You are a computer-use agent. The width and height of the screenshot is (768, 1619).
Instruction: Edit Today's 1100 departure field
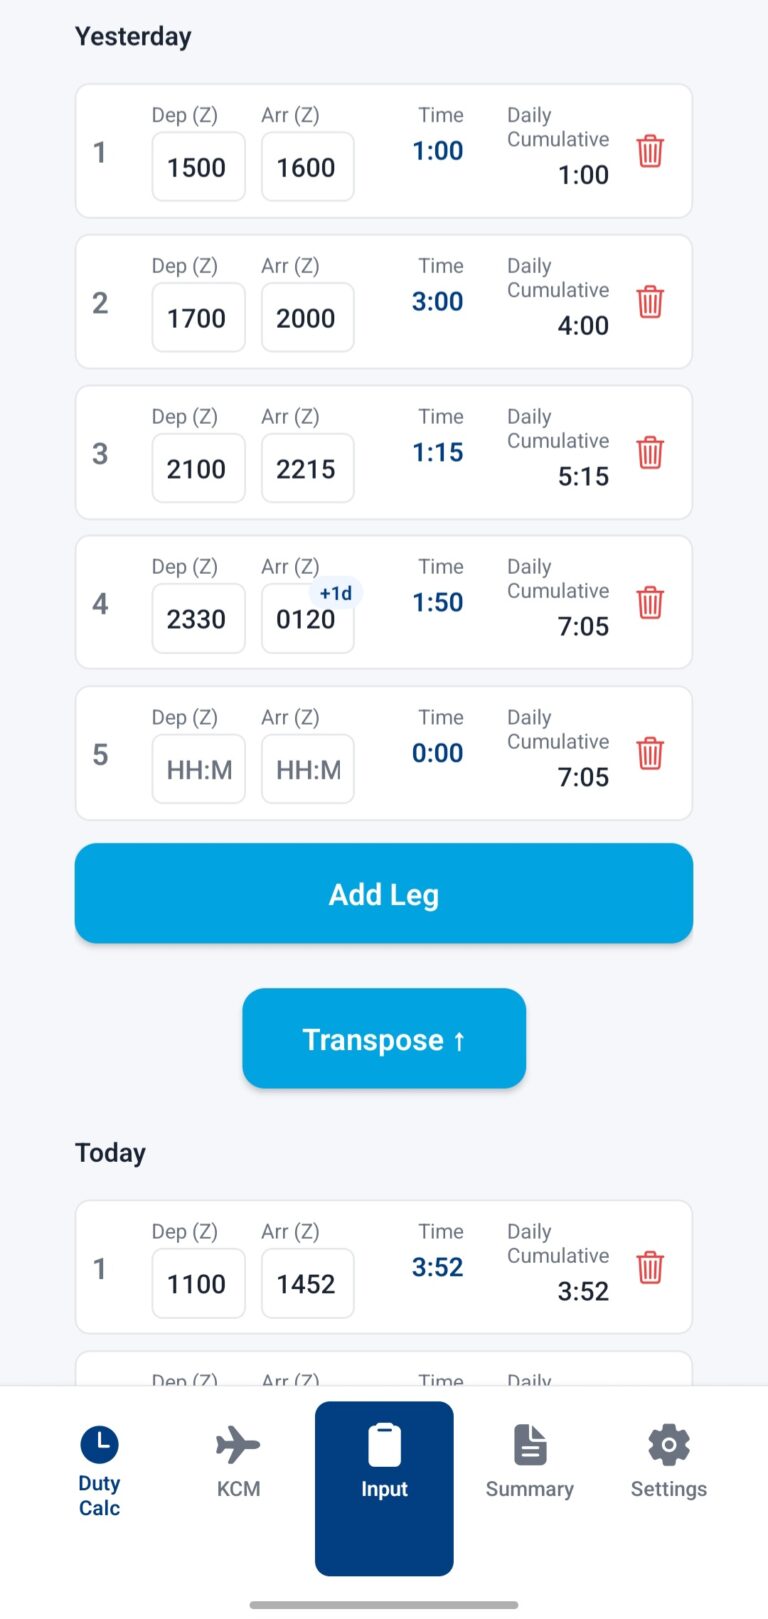point(198,1283)
